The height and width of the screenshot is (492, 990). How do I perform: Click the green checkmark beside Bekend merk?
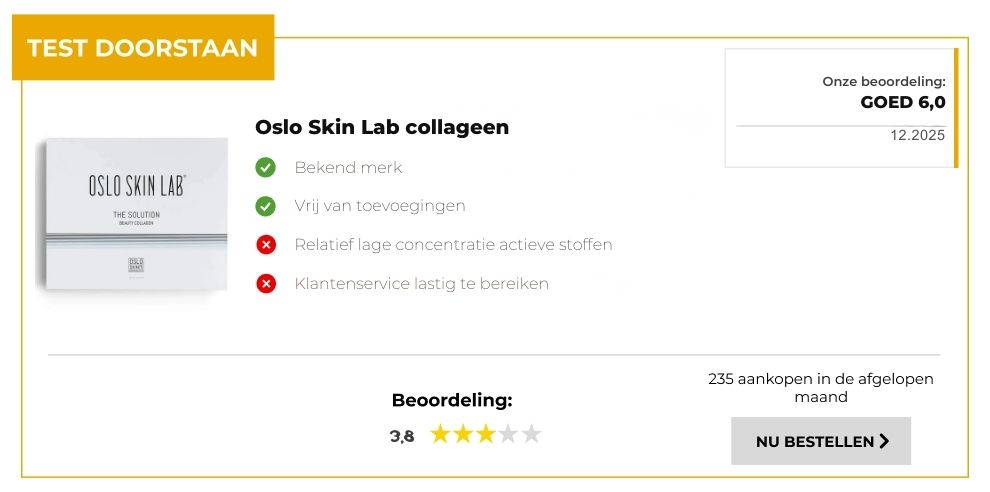(265, 168)
